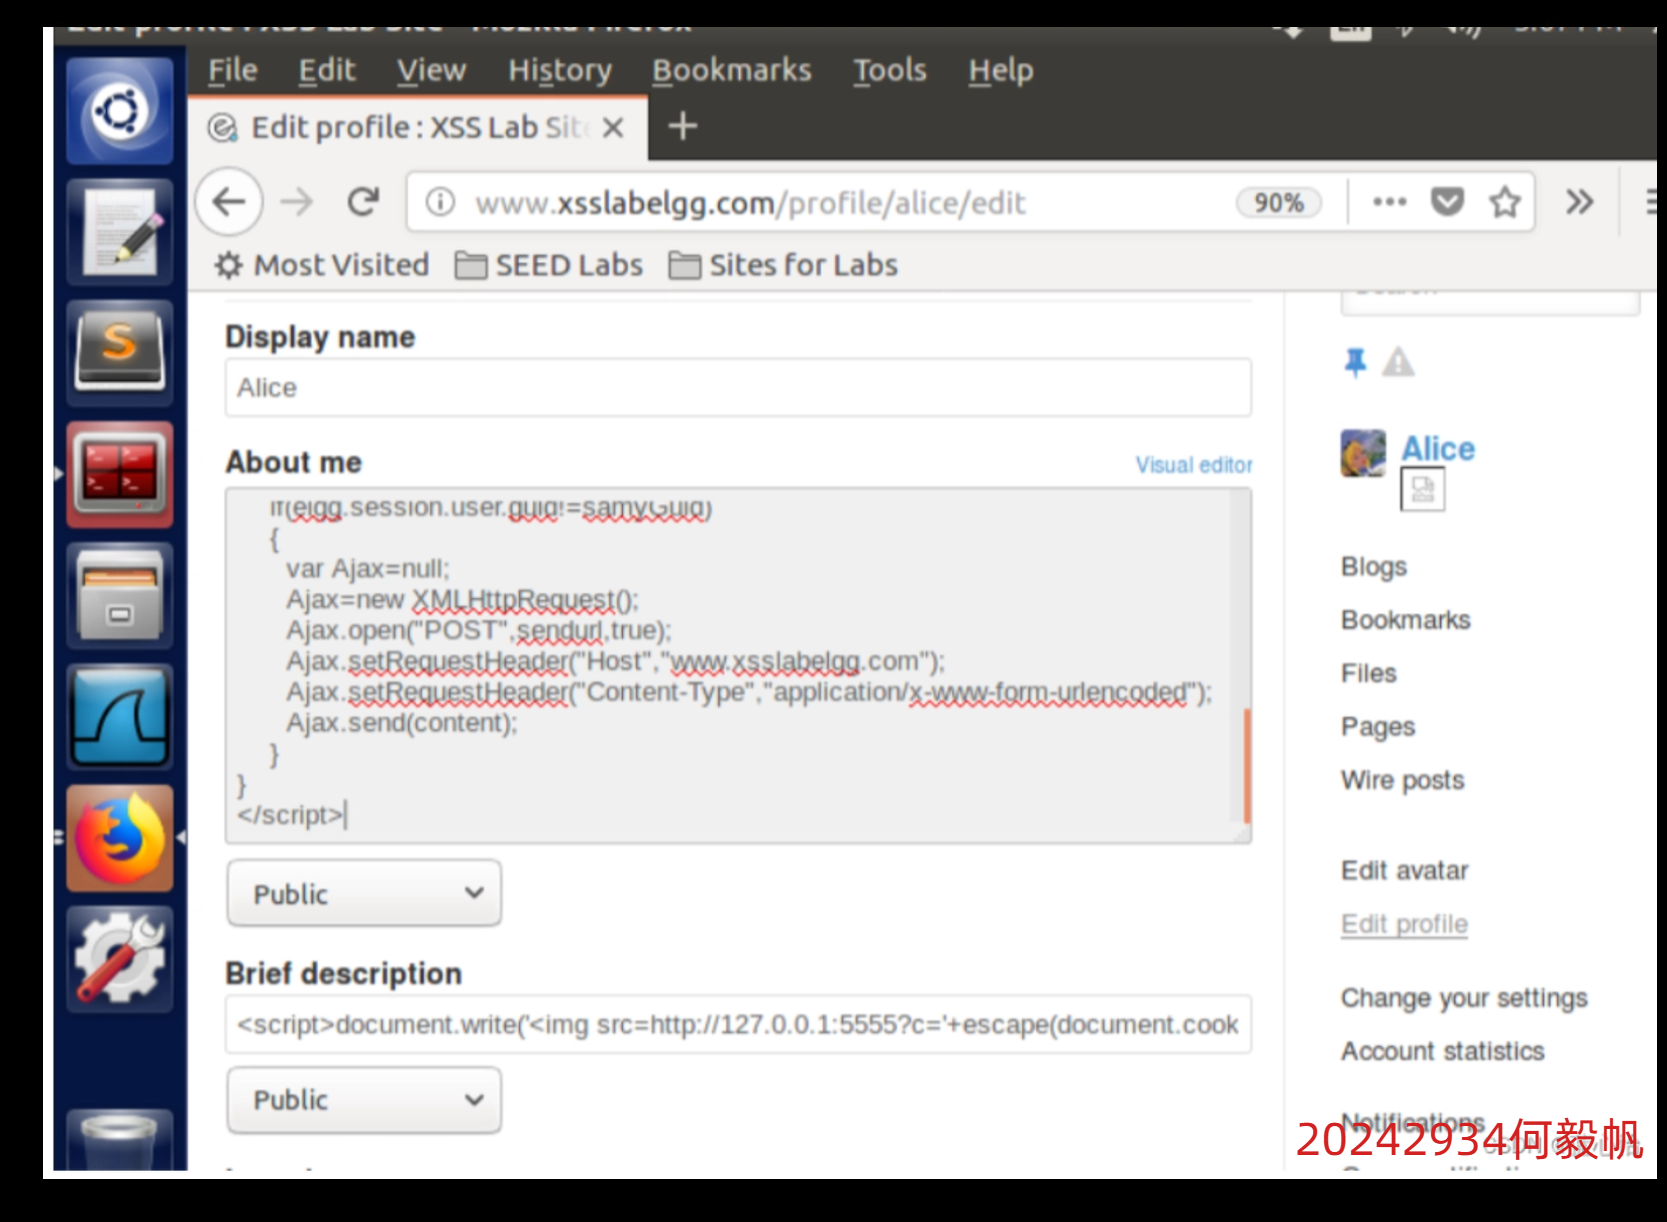
Task: Save page to Pocket
Action: click(1447, 202)
